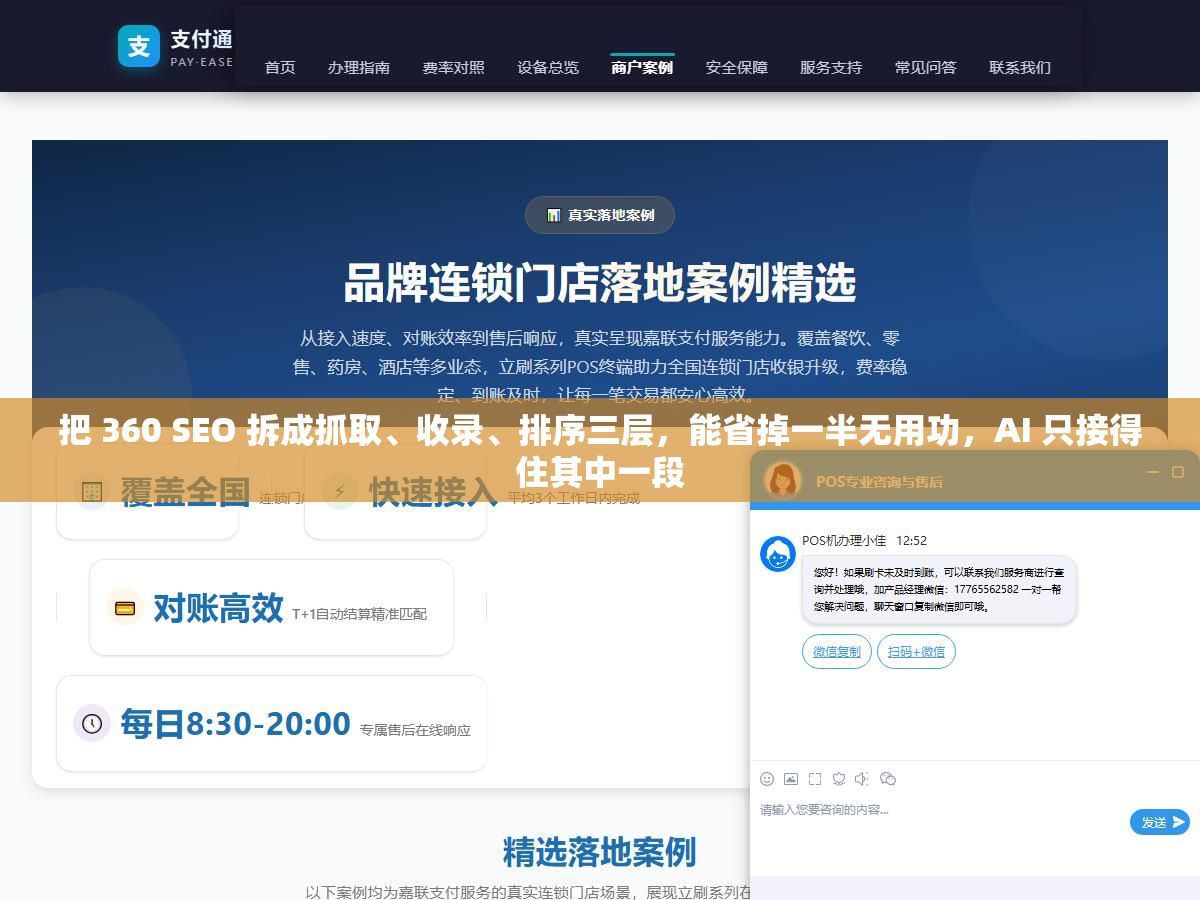Click the overlay banner about 360 SEO

point(600,450)
